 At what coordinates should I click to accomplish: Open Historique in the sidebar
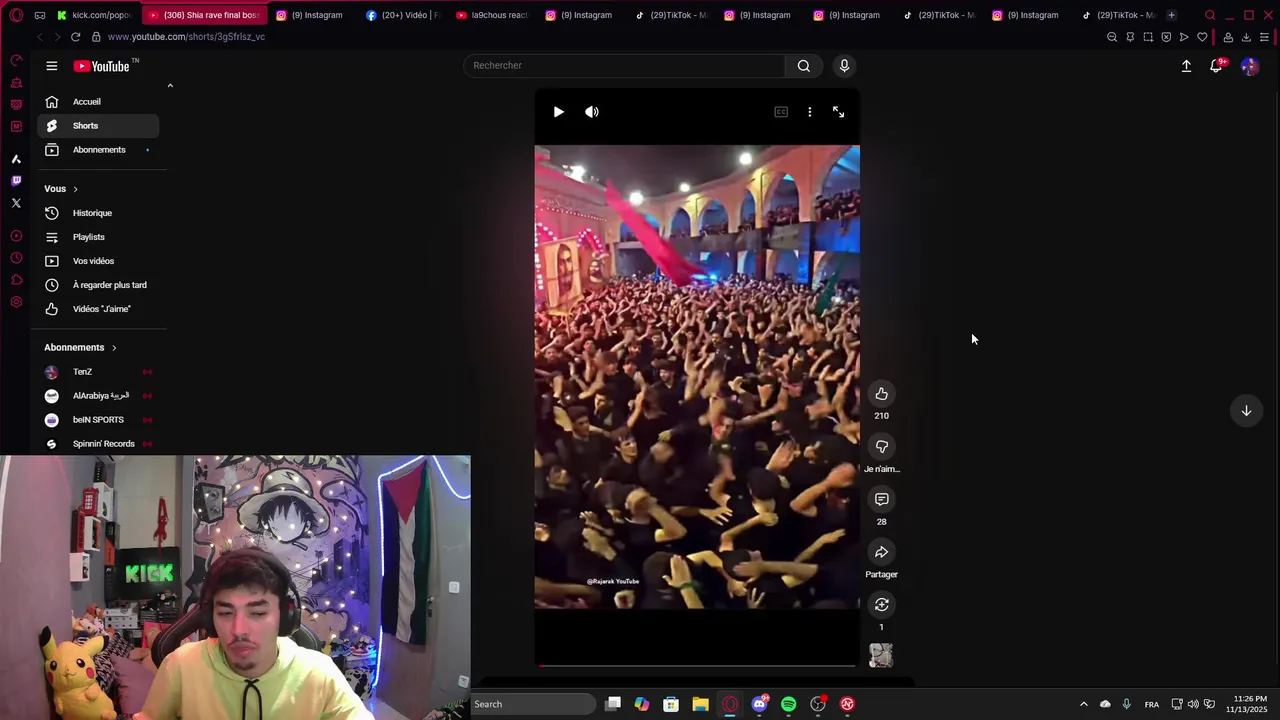(98, 213)
